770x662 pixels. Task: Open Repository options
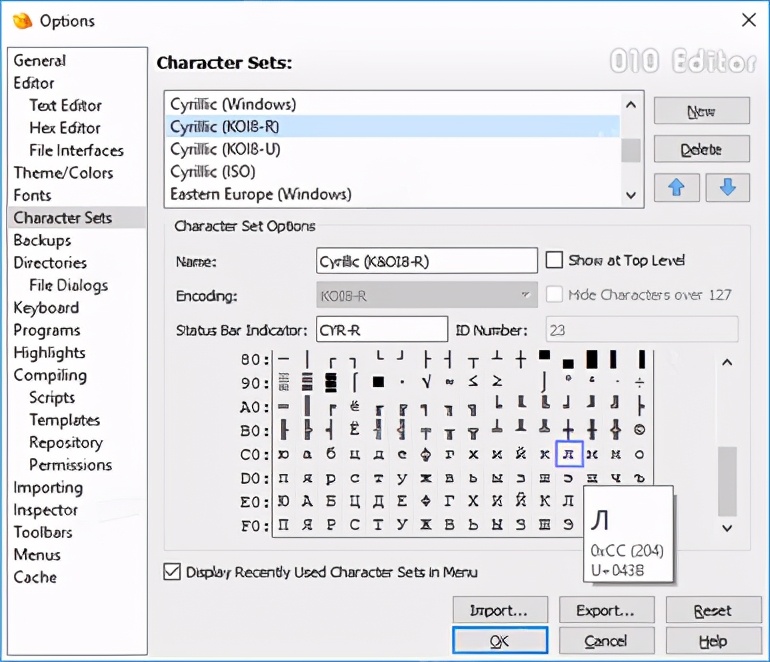click(66, 442)
